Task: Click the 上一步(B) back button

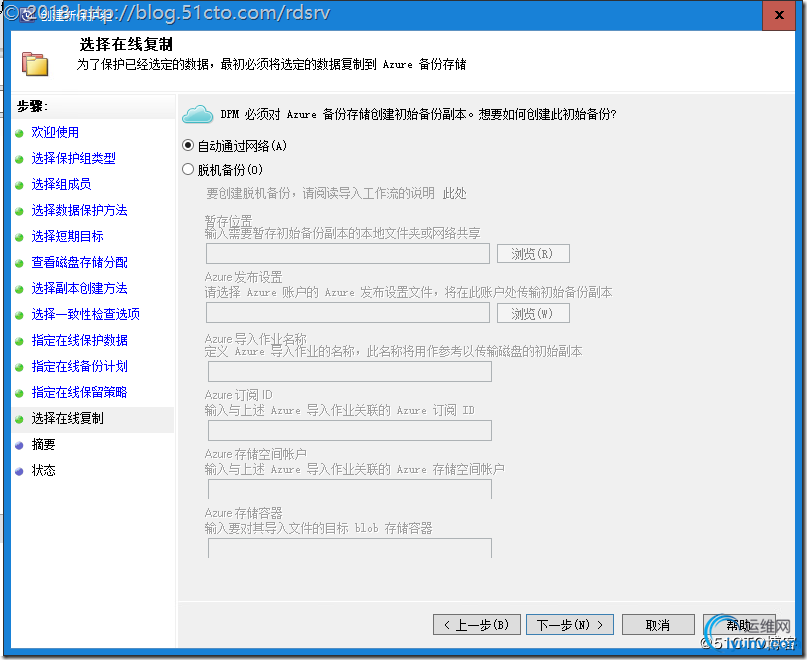Action: [x=477, y=624]
